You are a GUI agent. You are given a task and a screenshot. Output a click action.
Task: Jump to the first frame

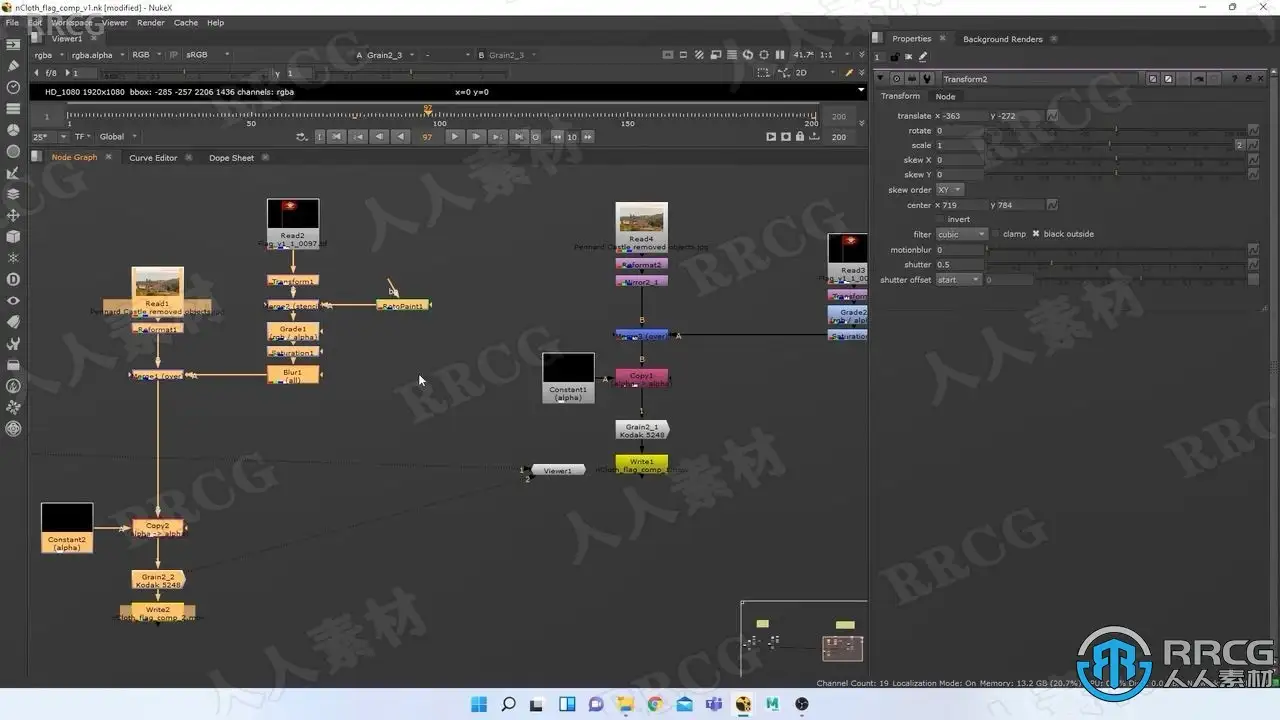coord(337,137)
